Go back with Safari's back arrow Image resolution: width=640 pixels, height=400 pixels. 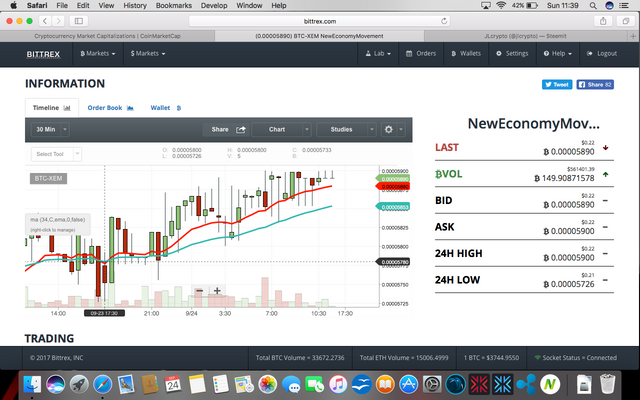click(45, 21)
